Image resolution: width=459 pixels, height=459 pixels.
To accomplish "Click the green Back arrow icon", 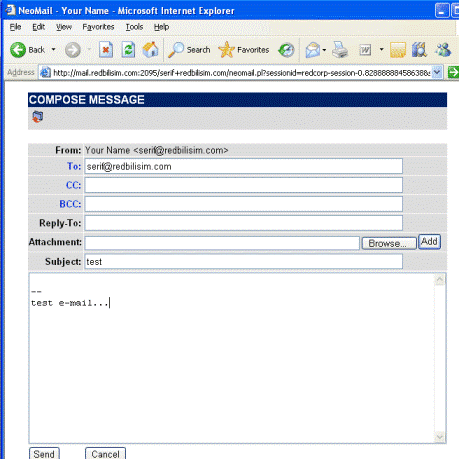I will [x=18, y=50].
